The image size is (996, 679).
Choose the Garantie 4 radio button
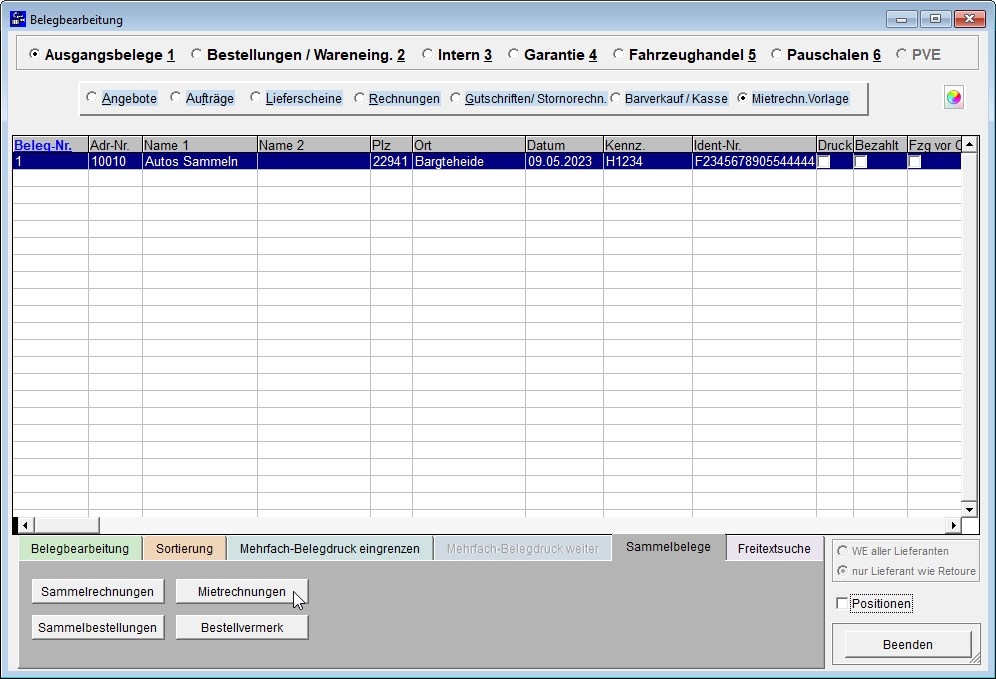point(553,55)
